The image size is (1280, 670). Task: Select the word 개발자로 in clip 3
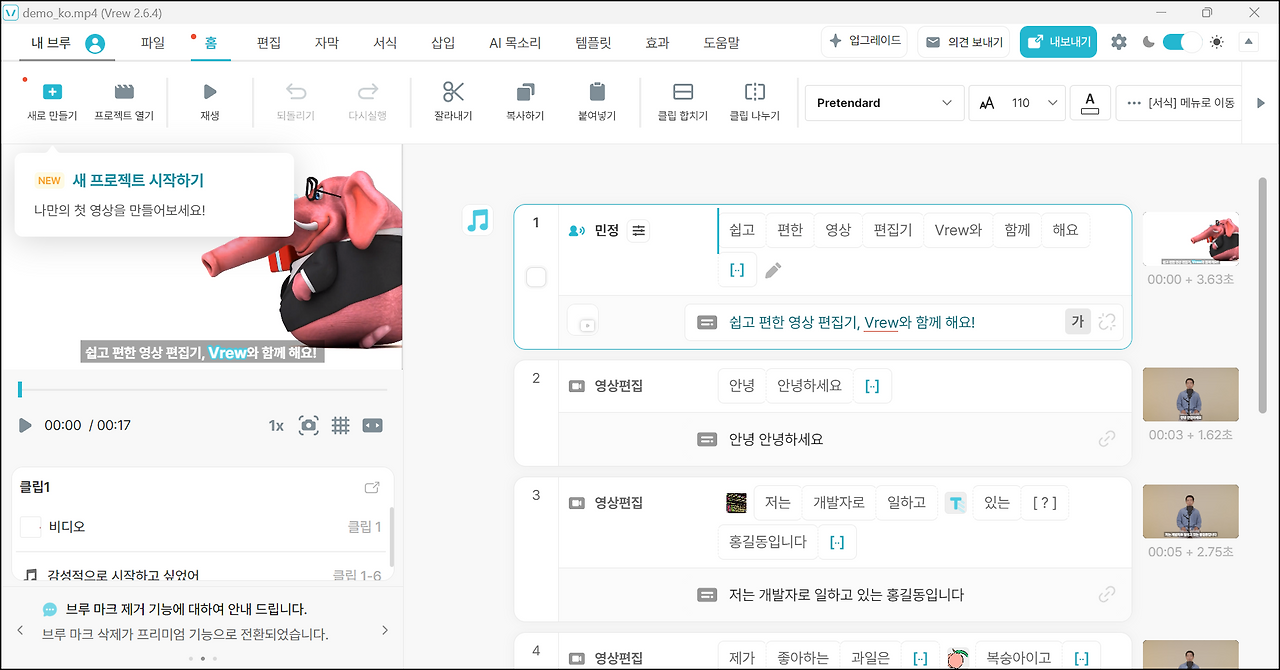(x=839, y=503)
